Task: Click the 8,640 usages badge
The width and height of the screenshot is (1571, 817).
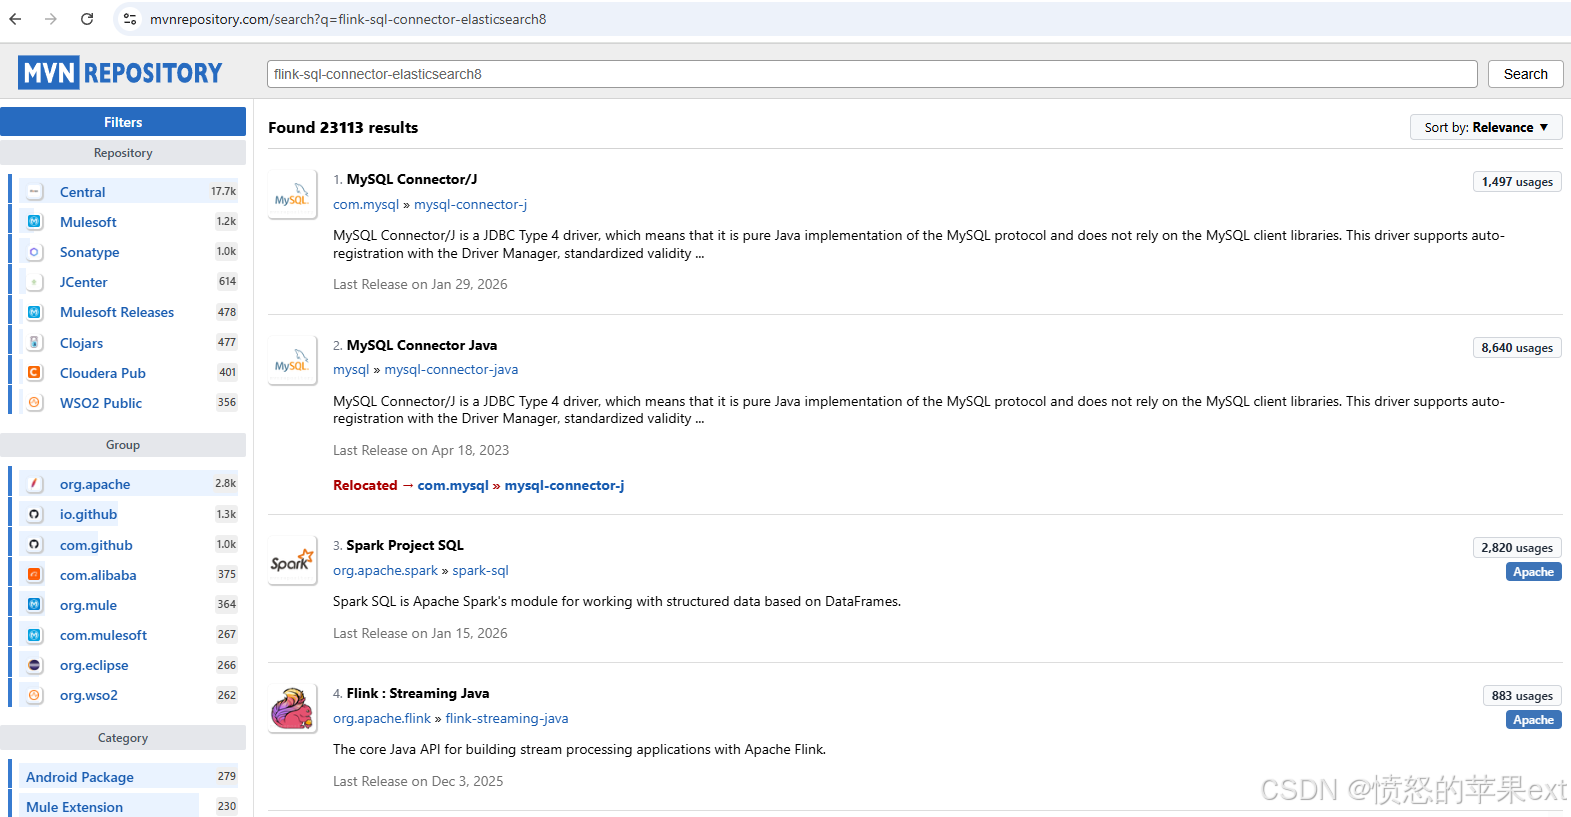Action: point(1517,348)
